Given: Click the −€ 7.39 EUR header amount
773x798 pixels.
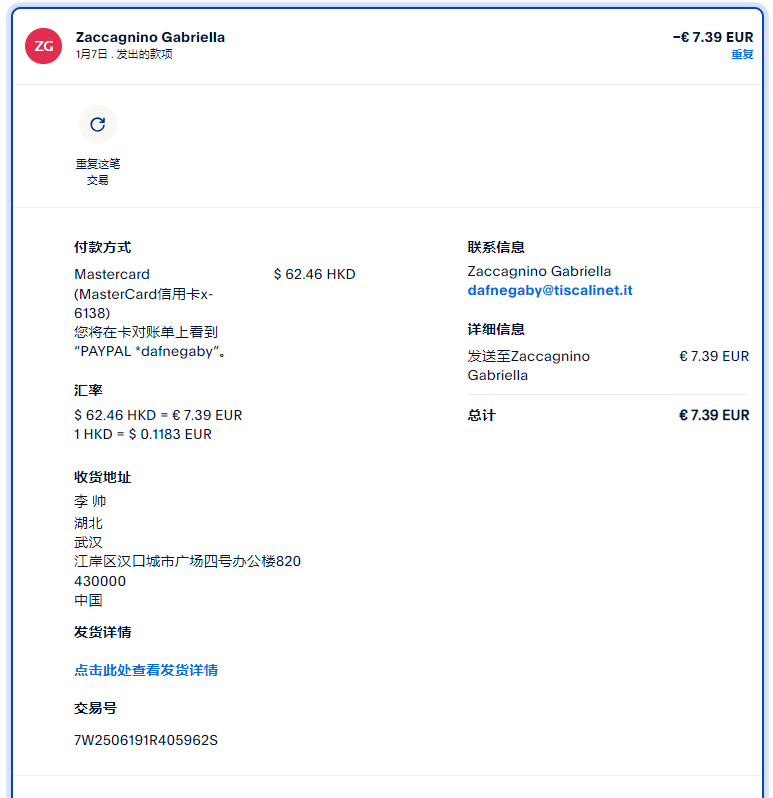Looking at the screenshot, I should point(712,37).
